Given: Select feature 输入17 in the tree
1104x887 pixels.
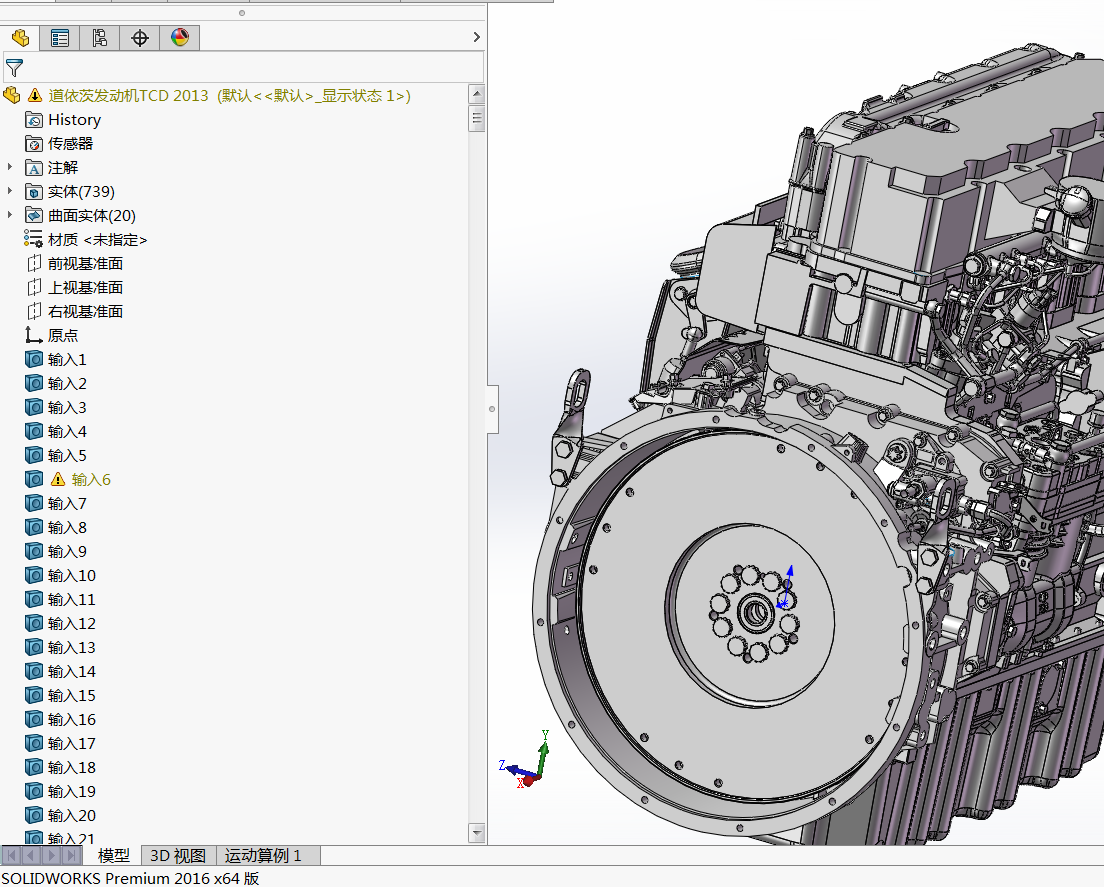Looking at the screenshot, I should (72, 743).
